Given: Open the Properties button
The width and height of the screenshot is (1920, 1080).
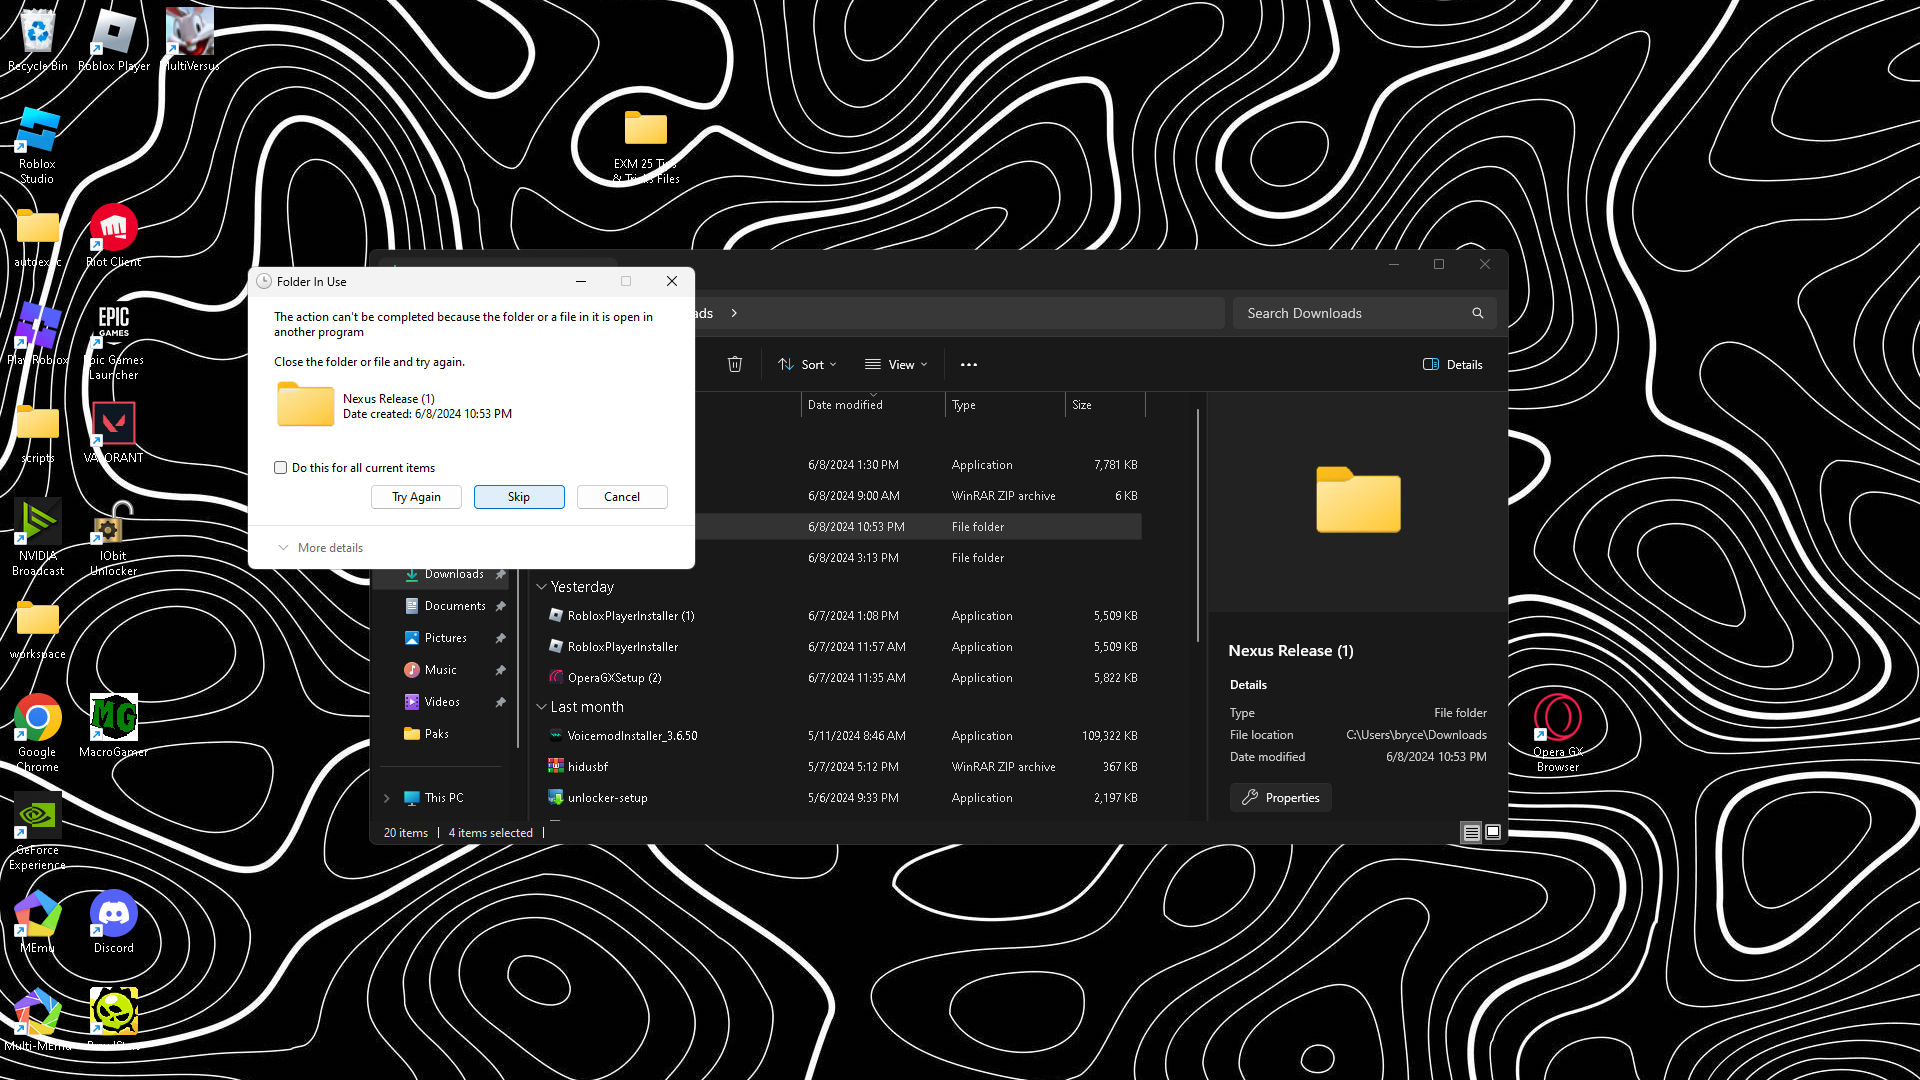Looking at the screenshot, I should 1280,798.
